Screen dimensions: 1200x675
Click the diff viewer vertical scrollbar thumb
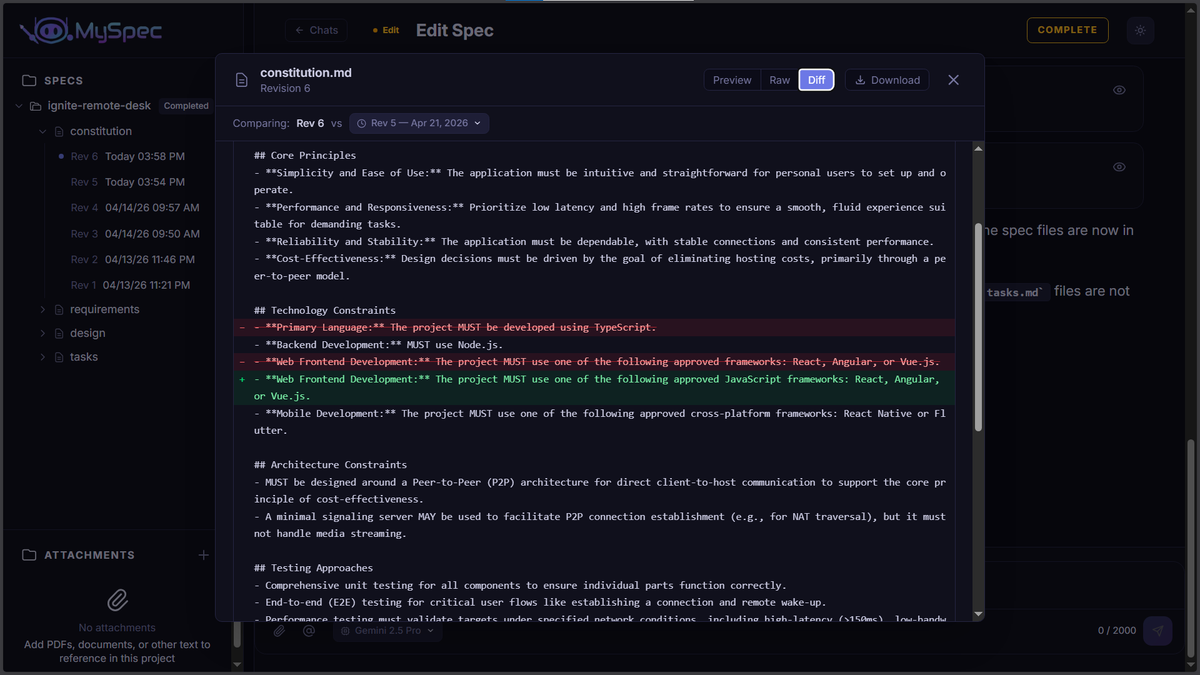click(x=978, y=327)
